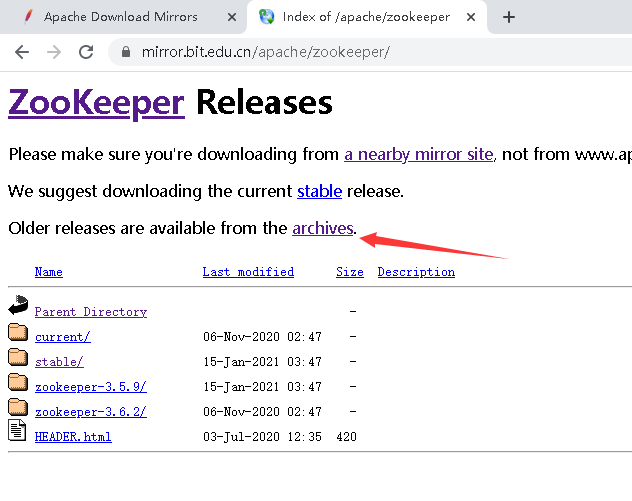Open the HEADER.html file link
Viewport: 632px width, 501px height.
click(73, 437)
